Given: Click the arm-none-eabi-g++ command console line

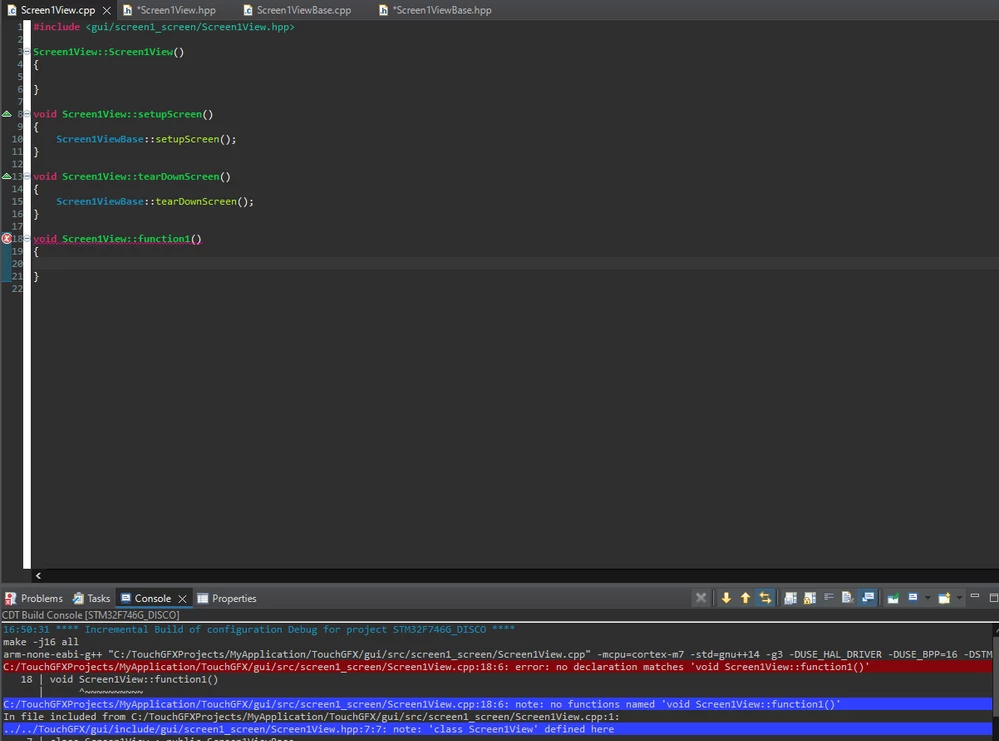Looking at the screenshot, I should pyautogui.click(x=497, y=654).
